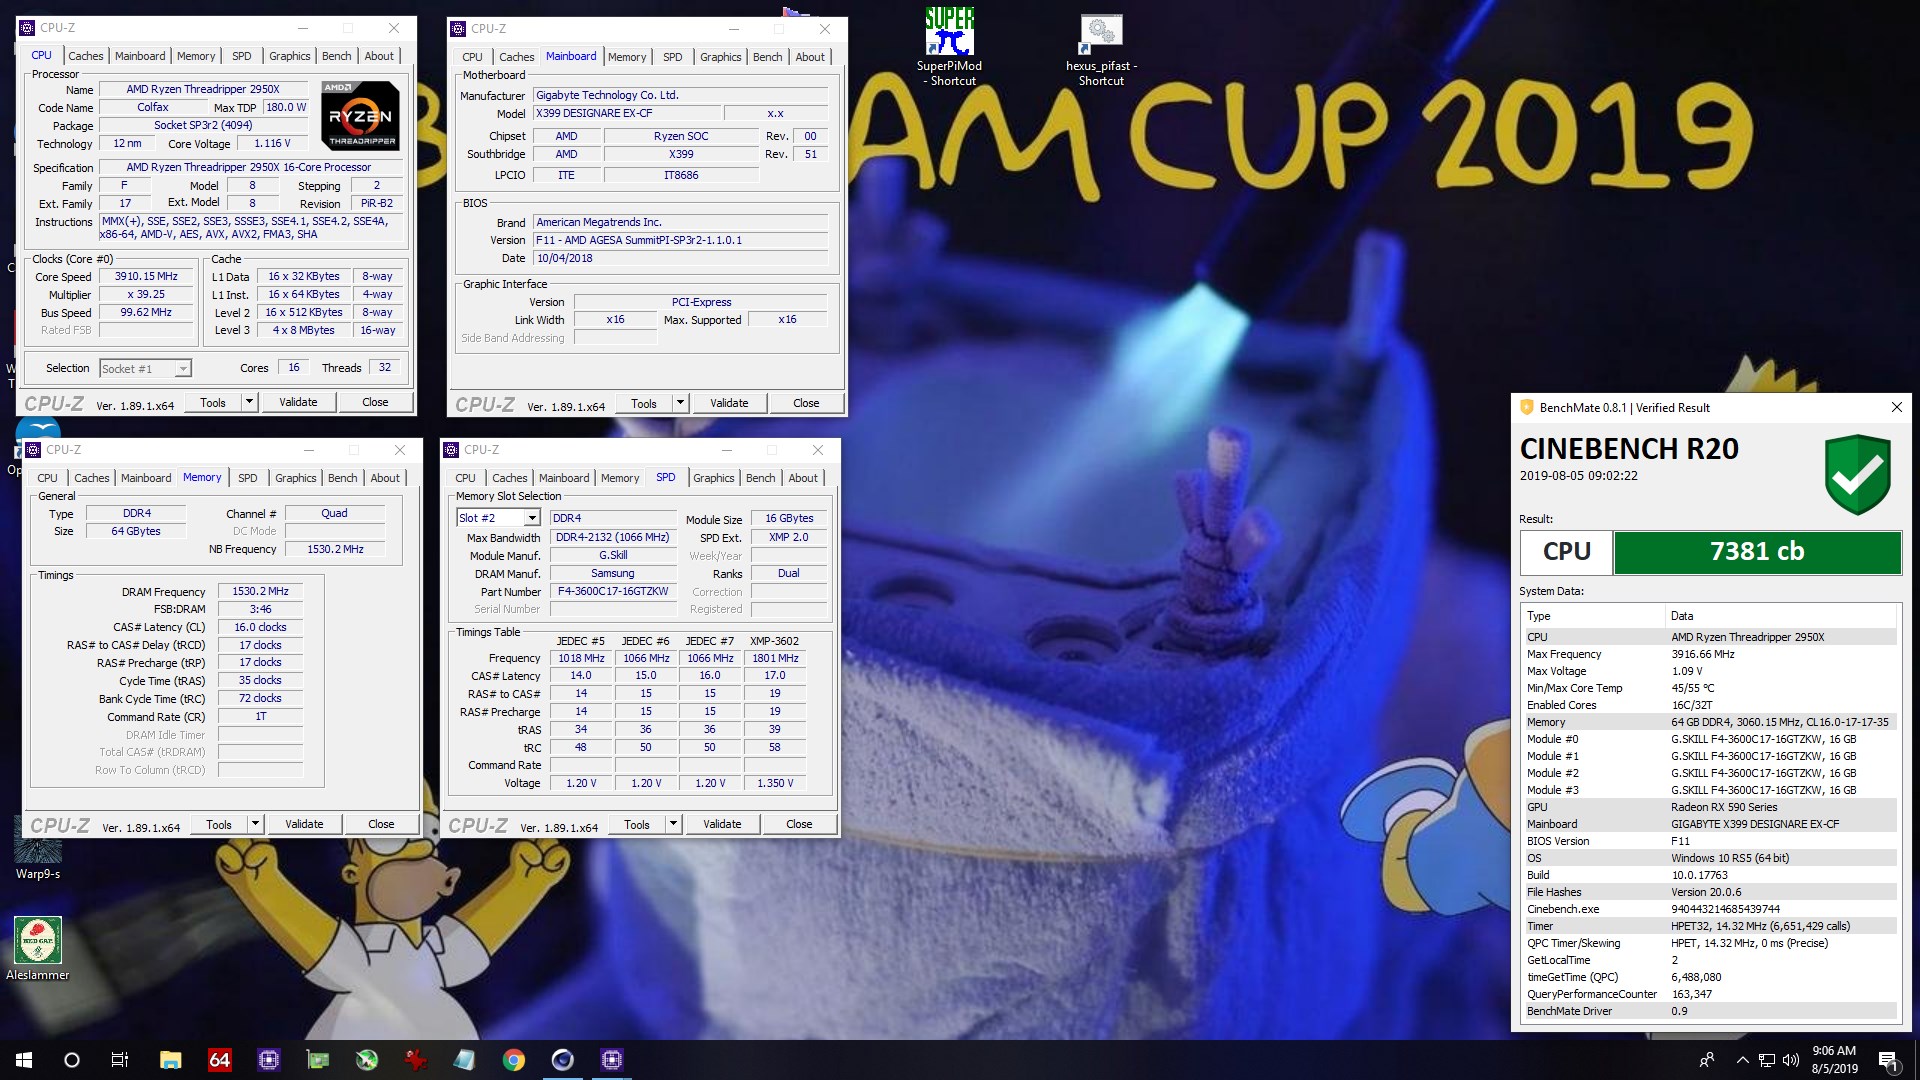Open Task View from the taskbar

pos(120,1060)
